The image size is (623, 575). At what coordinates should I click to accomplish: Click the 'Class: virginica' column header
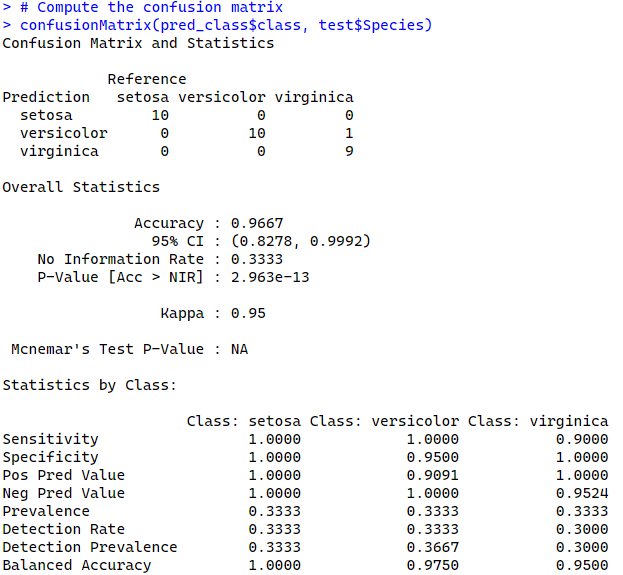click(x=538, y=421)
